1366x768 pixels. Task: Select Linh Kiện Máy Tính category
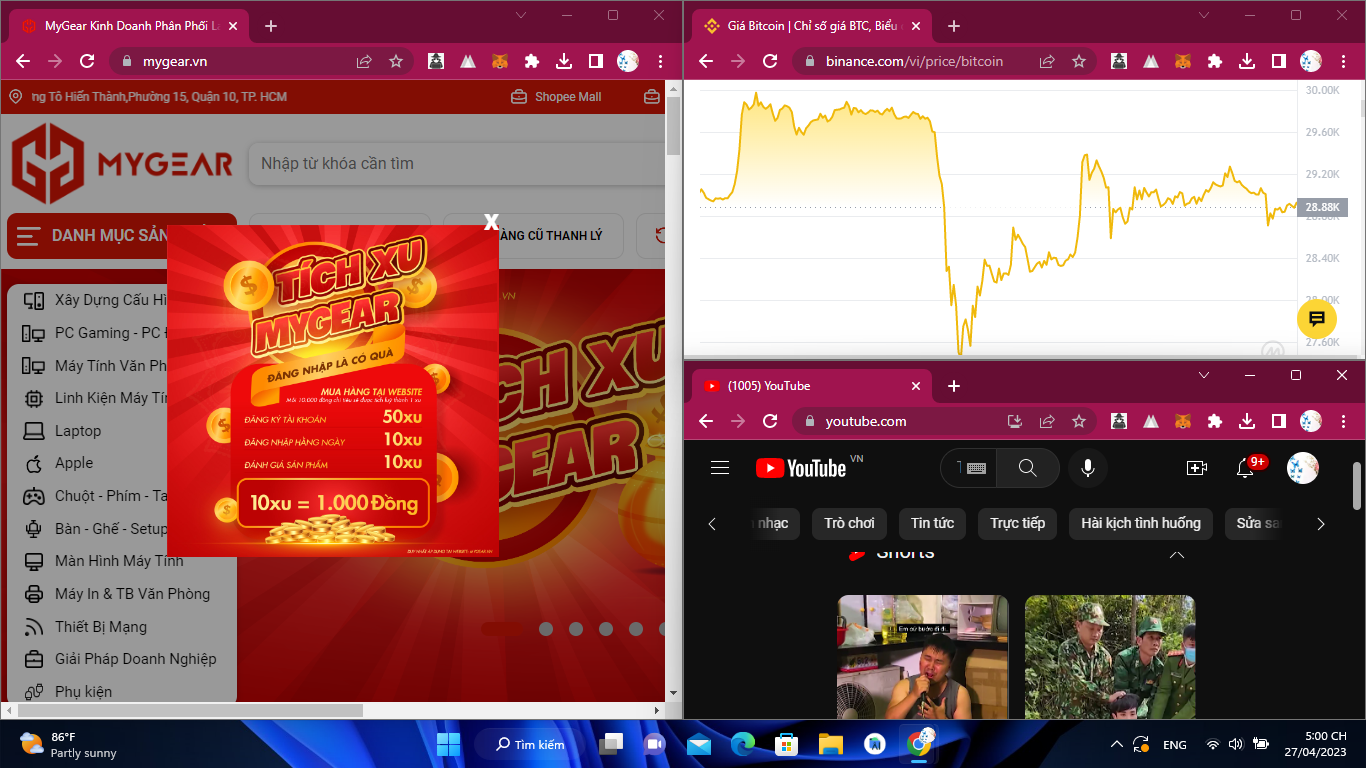point(110,398)
